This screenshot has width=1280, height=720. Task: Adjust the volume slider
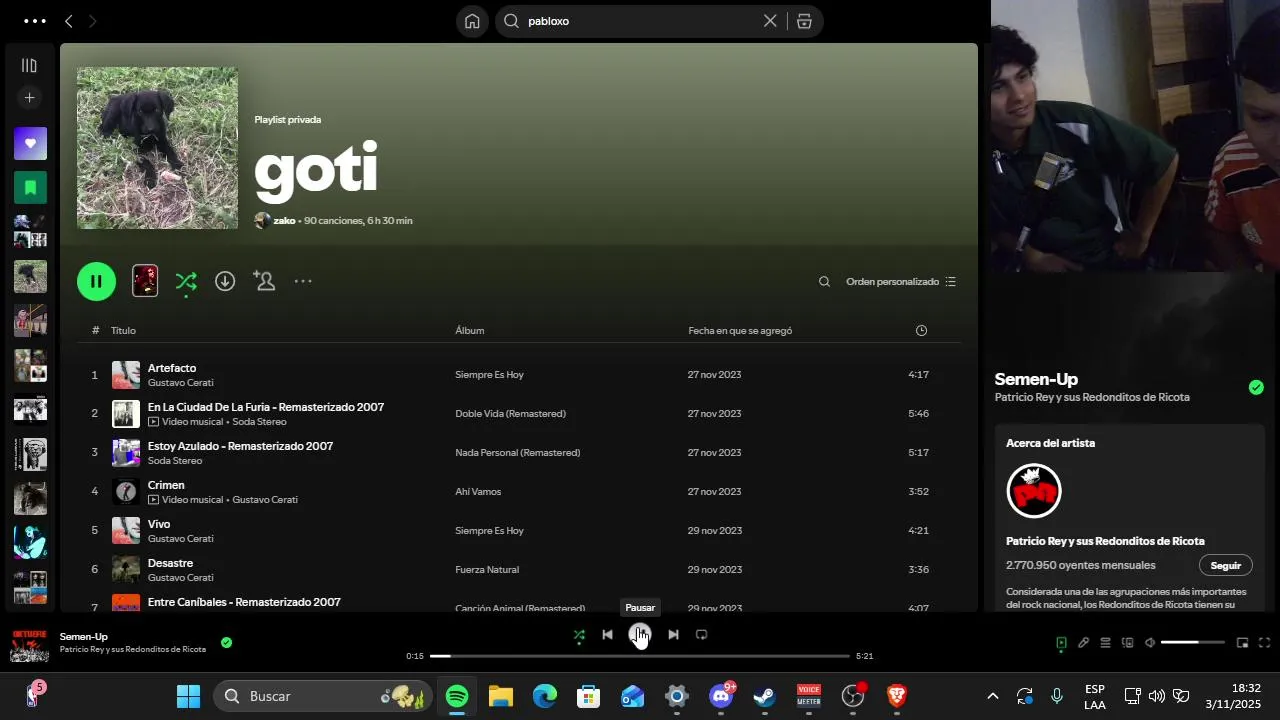(x=1193, y=643)
